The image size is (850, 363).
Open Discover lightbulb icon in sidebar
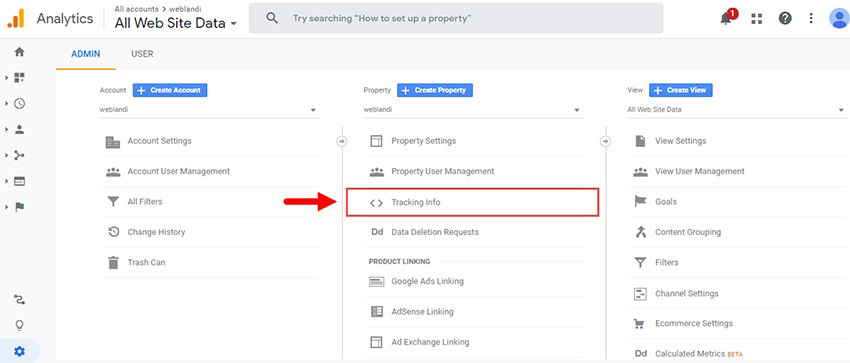(20, 325)
